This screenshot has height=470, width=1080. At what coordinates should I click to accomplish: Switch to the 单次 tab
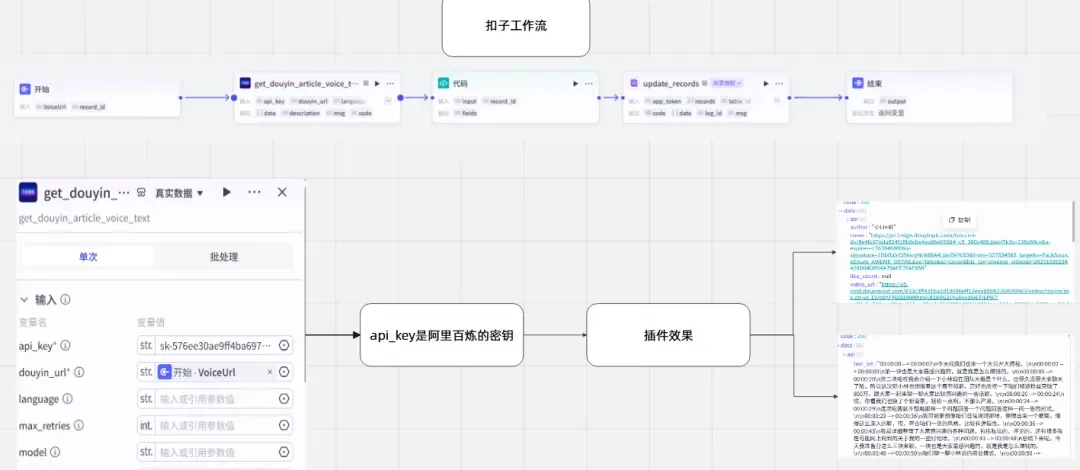[x=88, y=256]
